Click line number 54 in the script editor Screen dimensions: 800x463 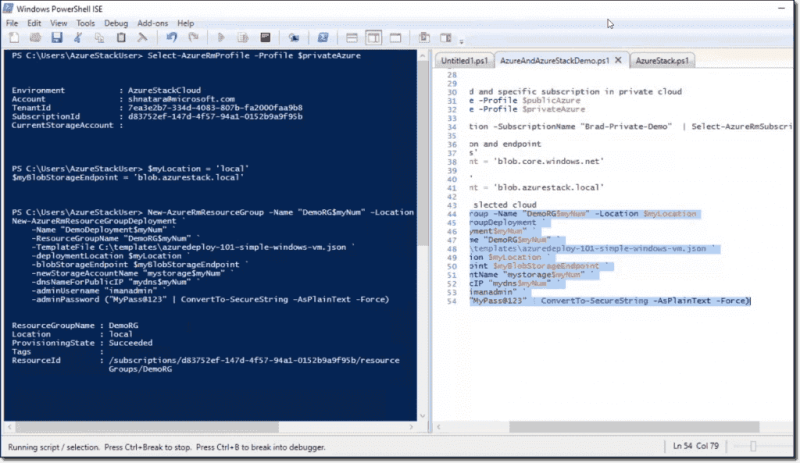452,301
